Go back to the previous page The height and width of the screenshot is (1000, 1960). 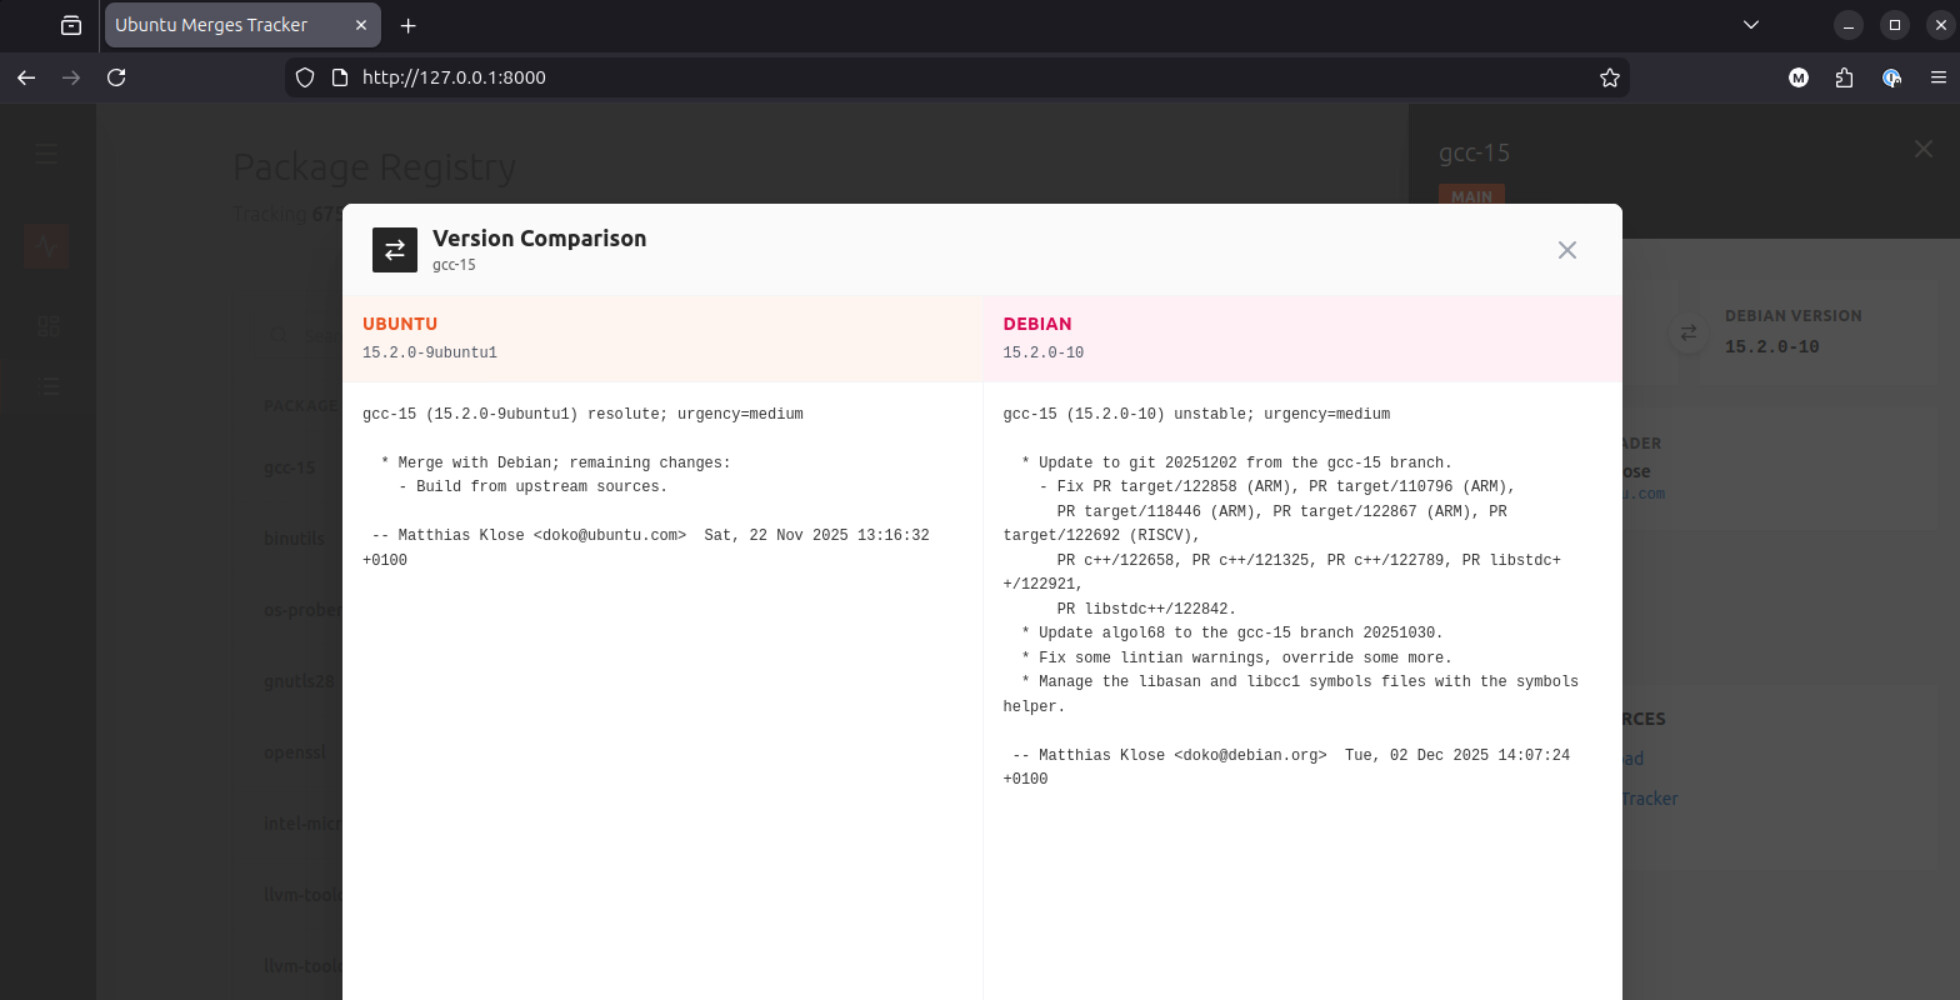[27, 78]
